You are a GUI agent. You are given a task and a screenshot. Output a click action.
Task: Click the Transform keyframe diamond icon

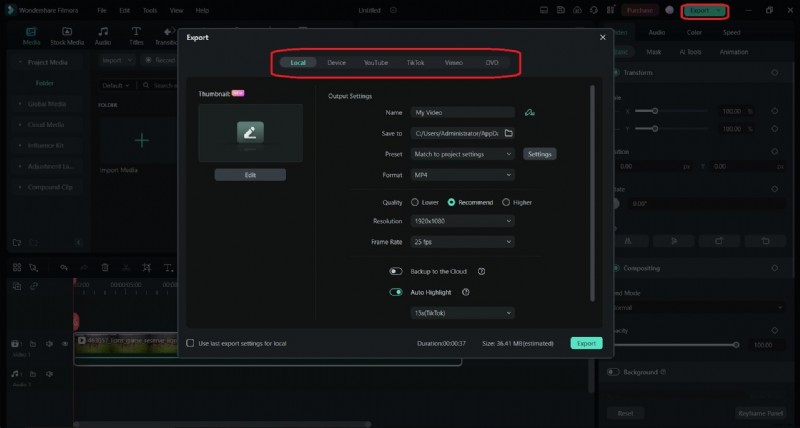(774, 72)
